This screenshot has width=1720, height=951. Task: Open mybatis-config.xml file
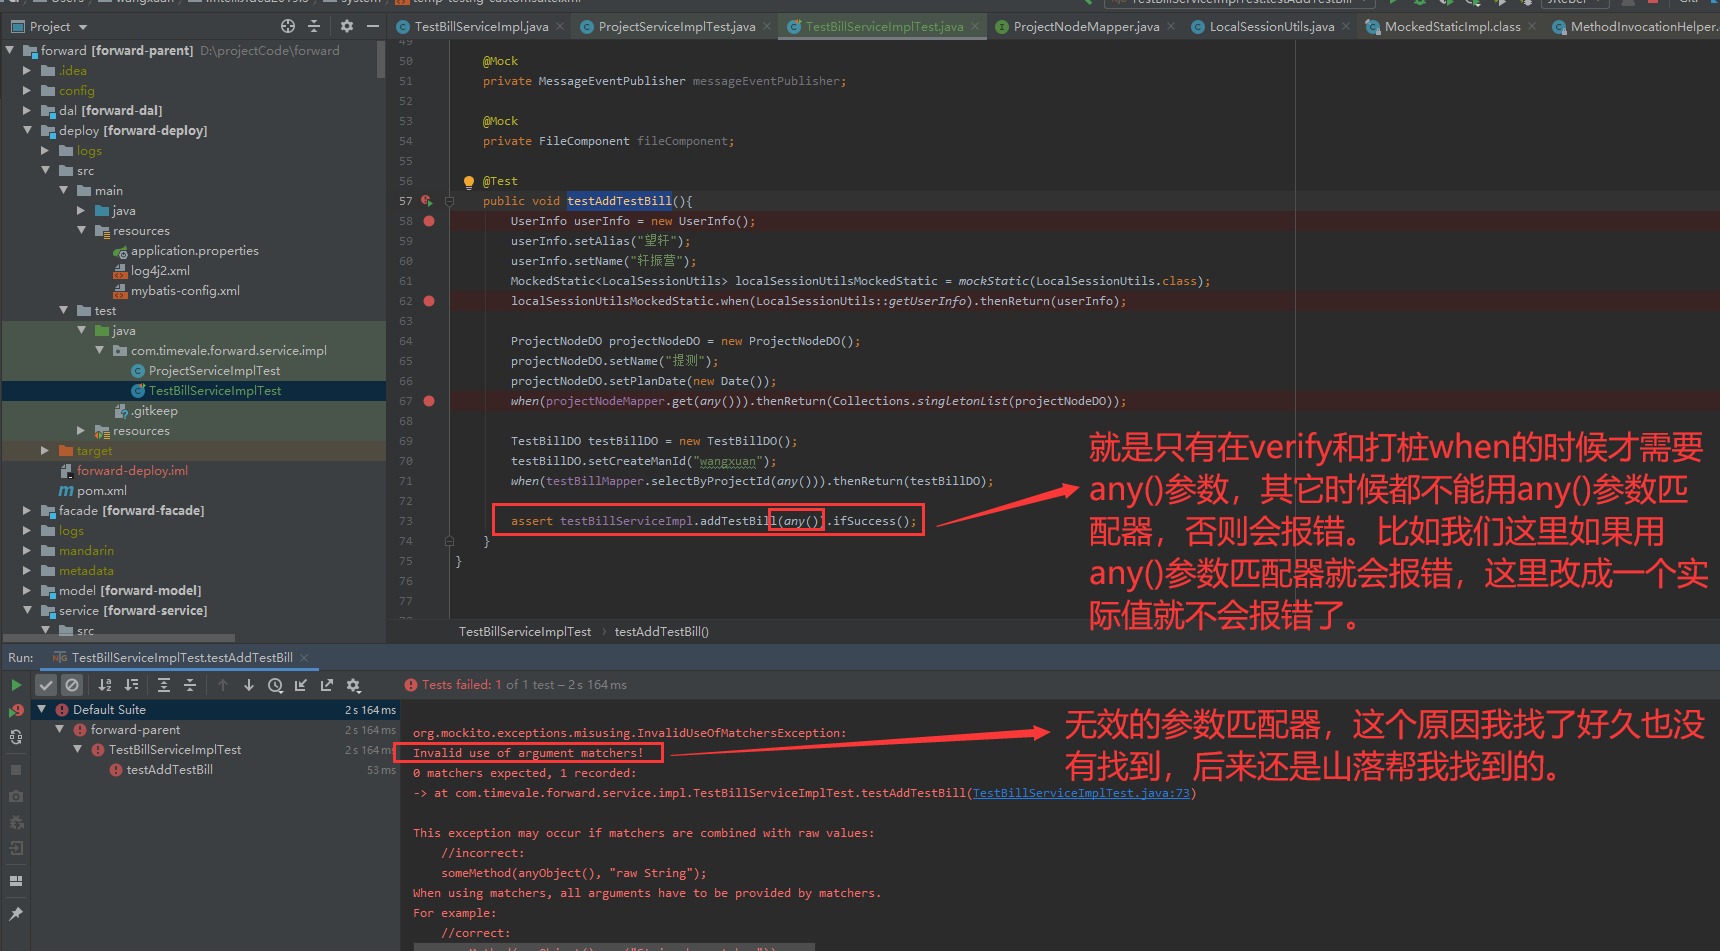point(185,290)
